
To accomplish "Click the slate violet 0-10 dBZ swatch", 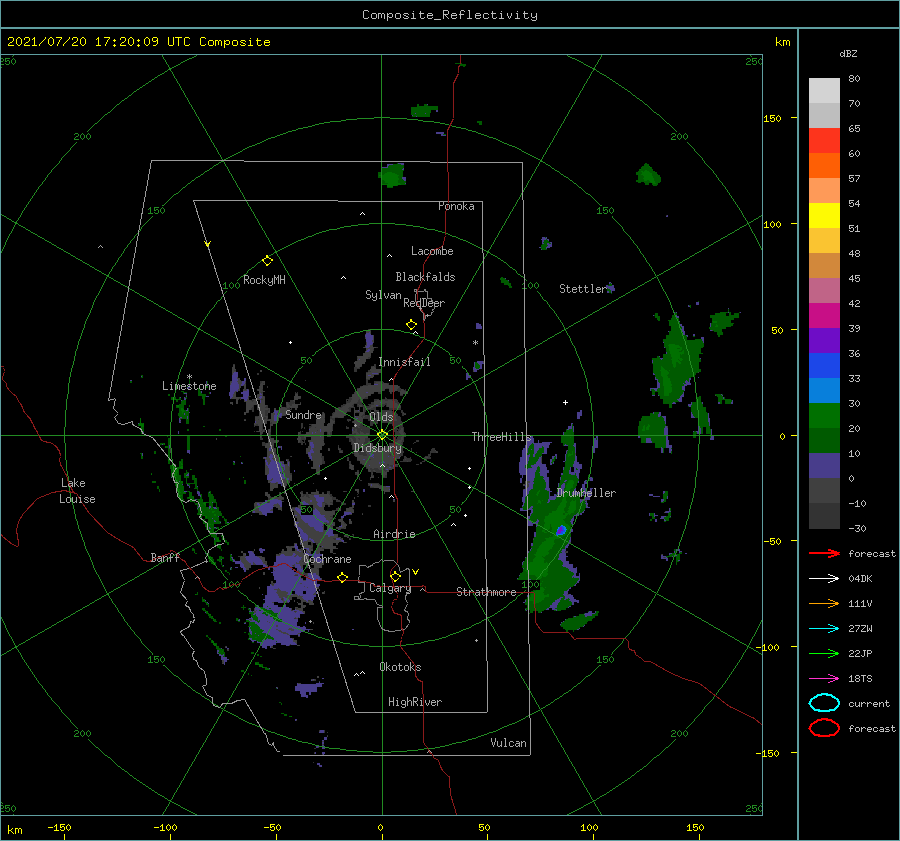I will point(824,466).
